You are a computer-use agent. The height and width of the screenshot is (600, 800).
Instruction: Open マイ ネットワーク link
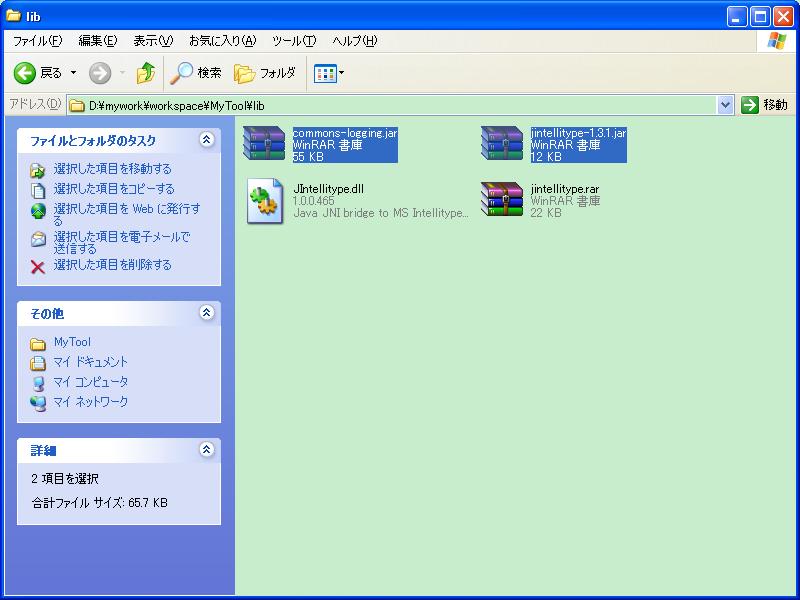click(x=91, y=402)
